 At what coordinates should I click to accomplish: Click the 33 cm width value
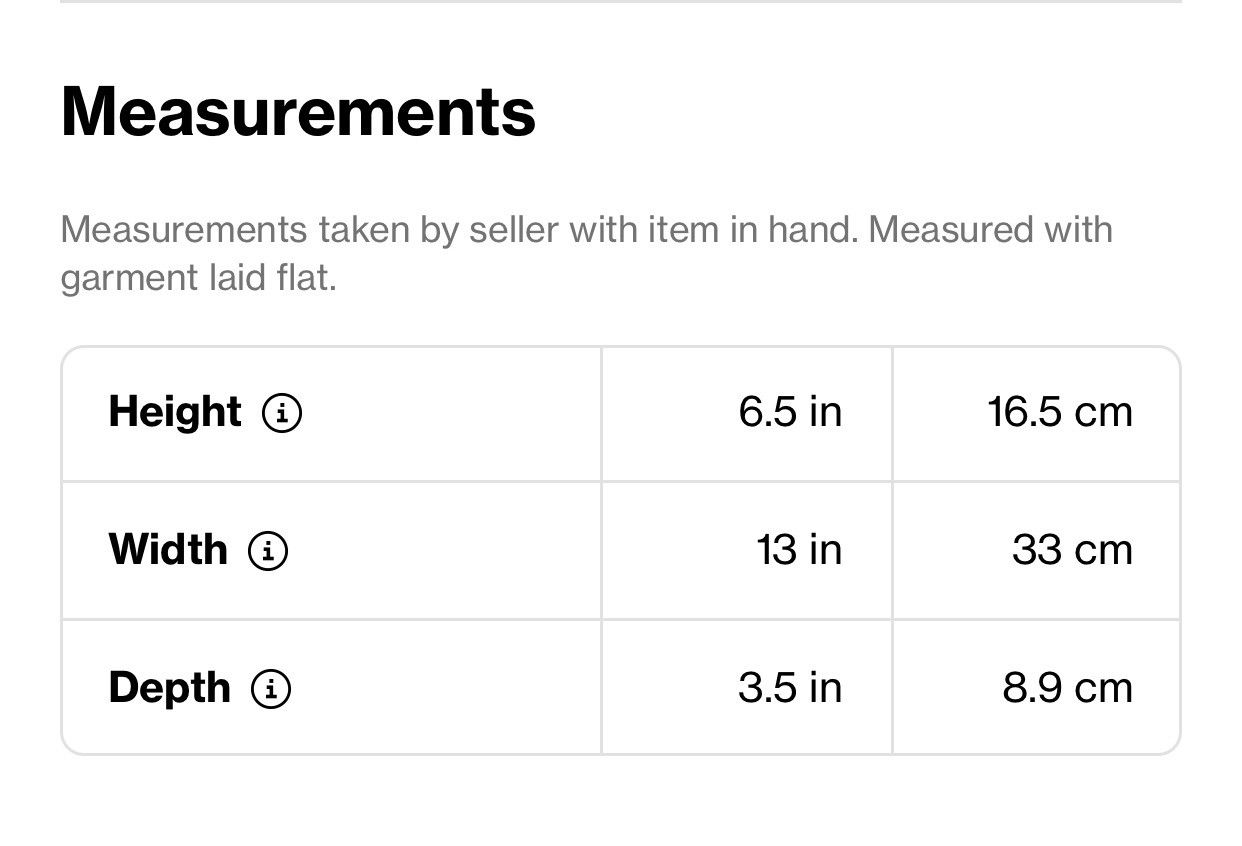click(1072, 550)
